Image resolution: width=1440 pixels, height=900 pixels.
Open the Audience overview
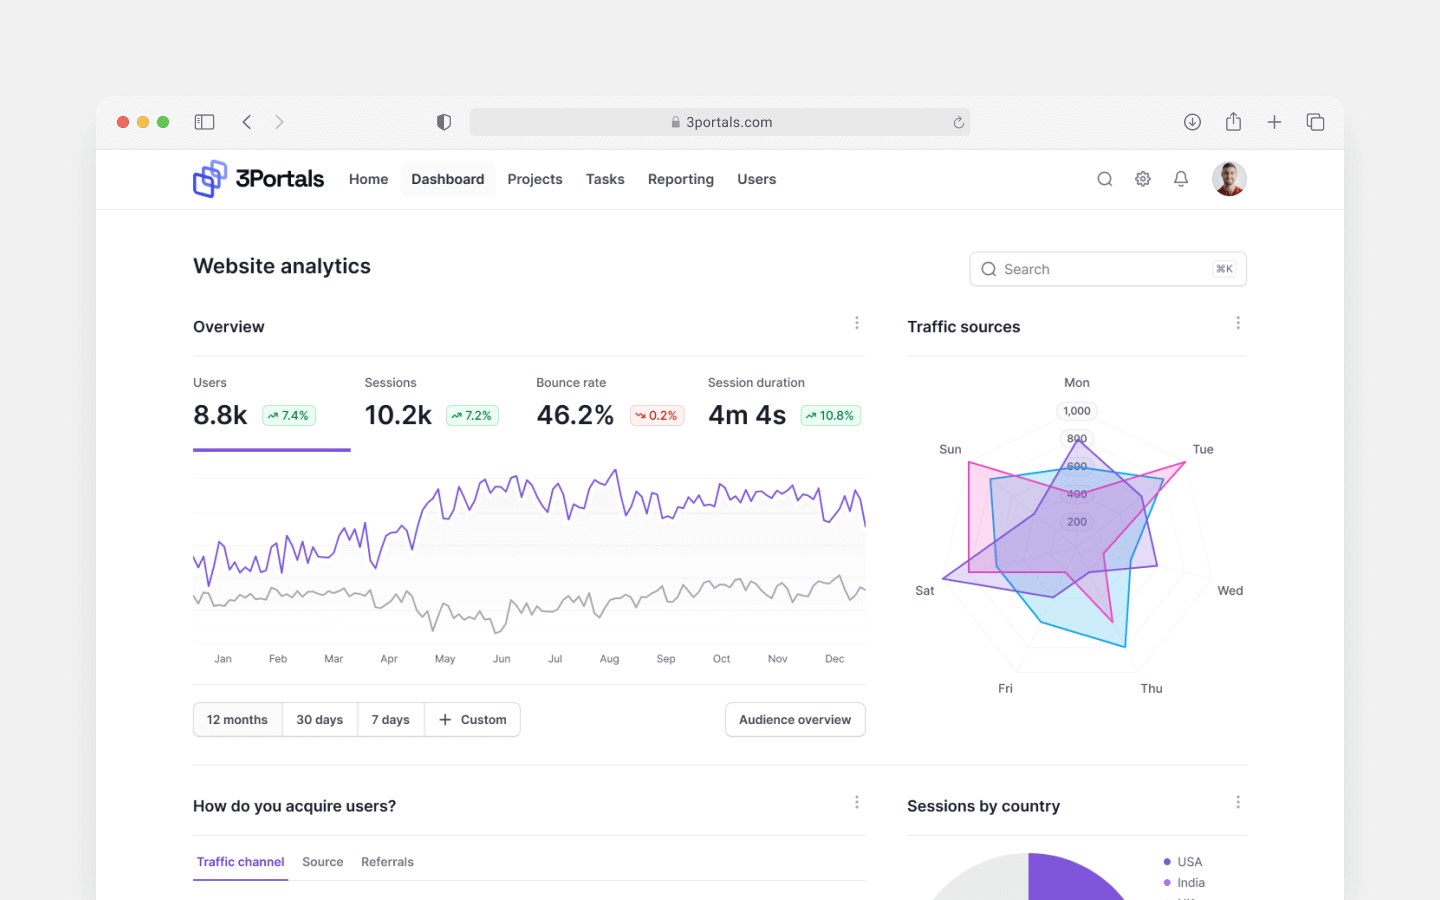(x=795, y=719)
